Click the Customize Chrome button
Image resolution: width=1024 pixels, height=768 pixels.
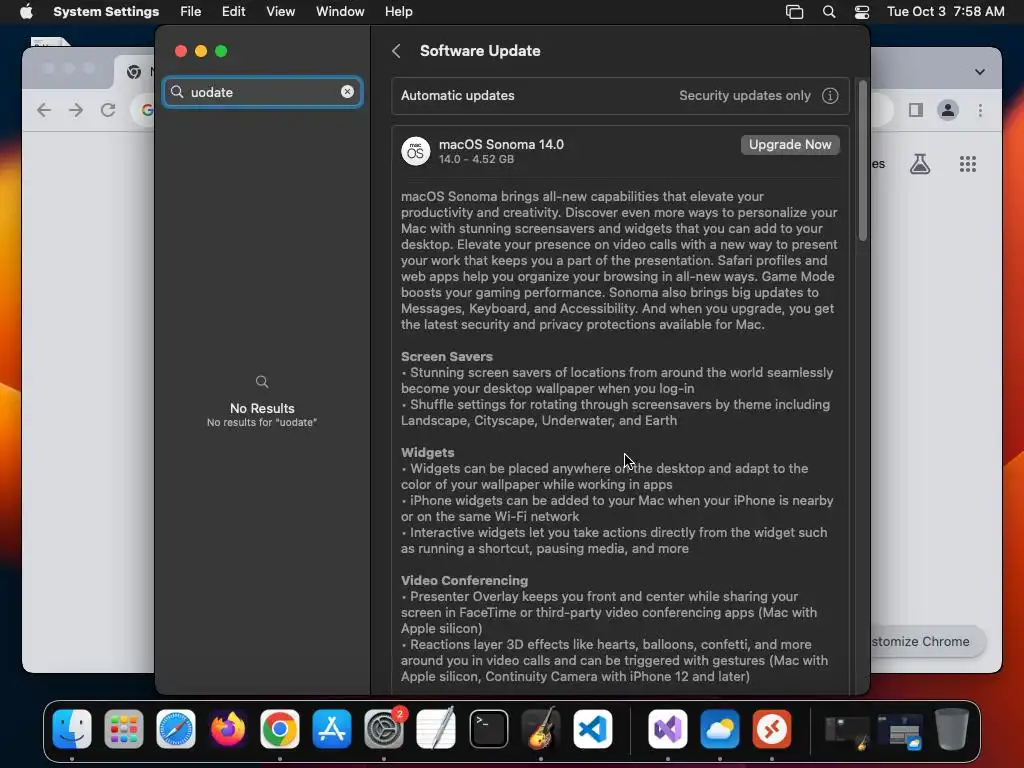coord(927,641)
